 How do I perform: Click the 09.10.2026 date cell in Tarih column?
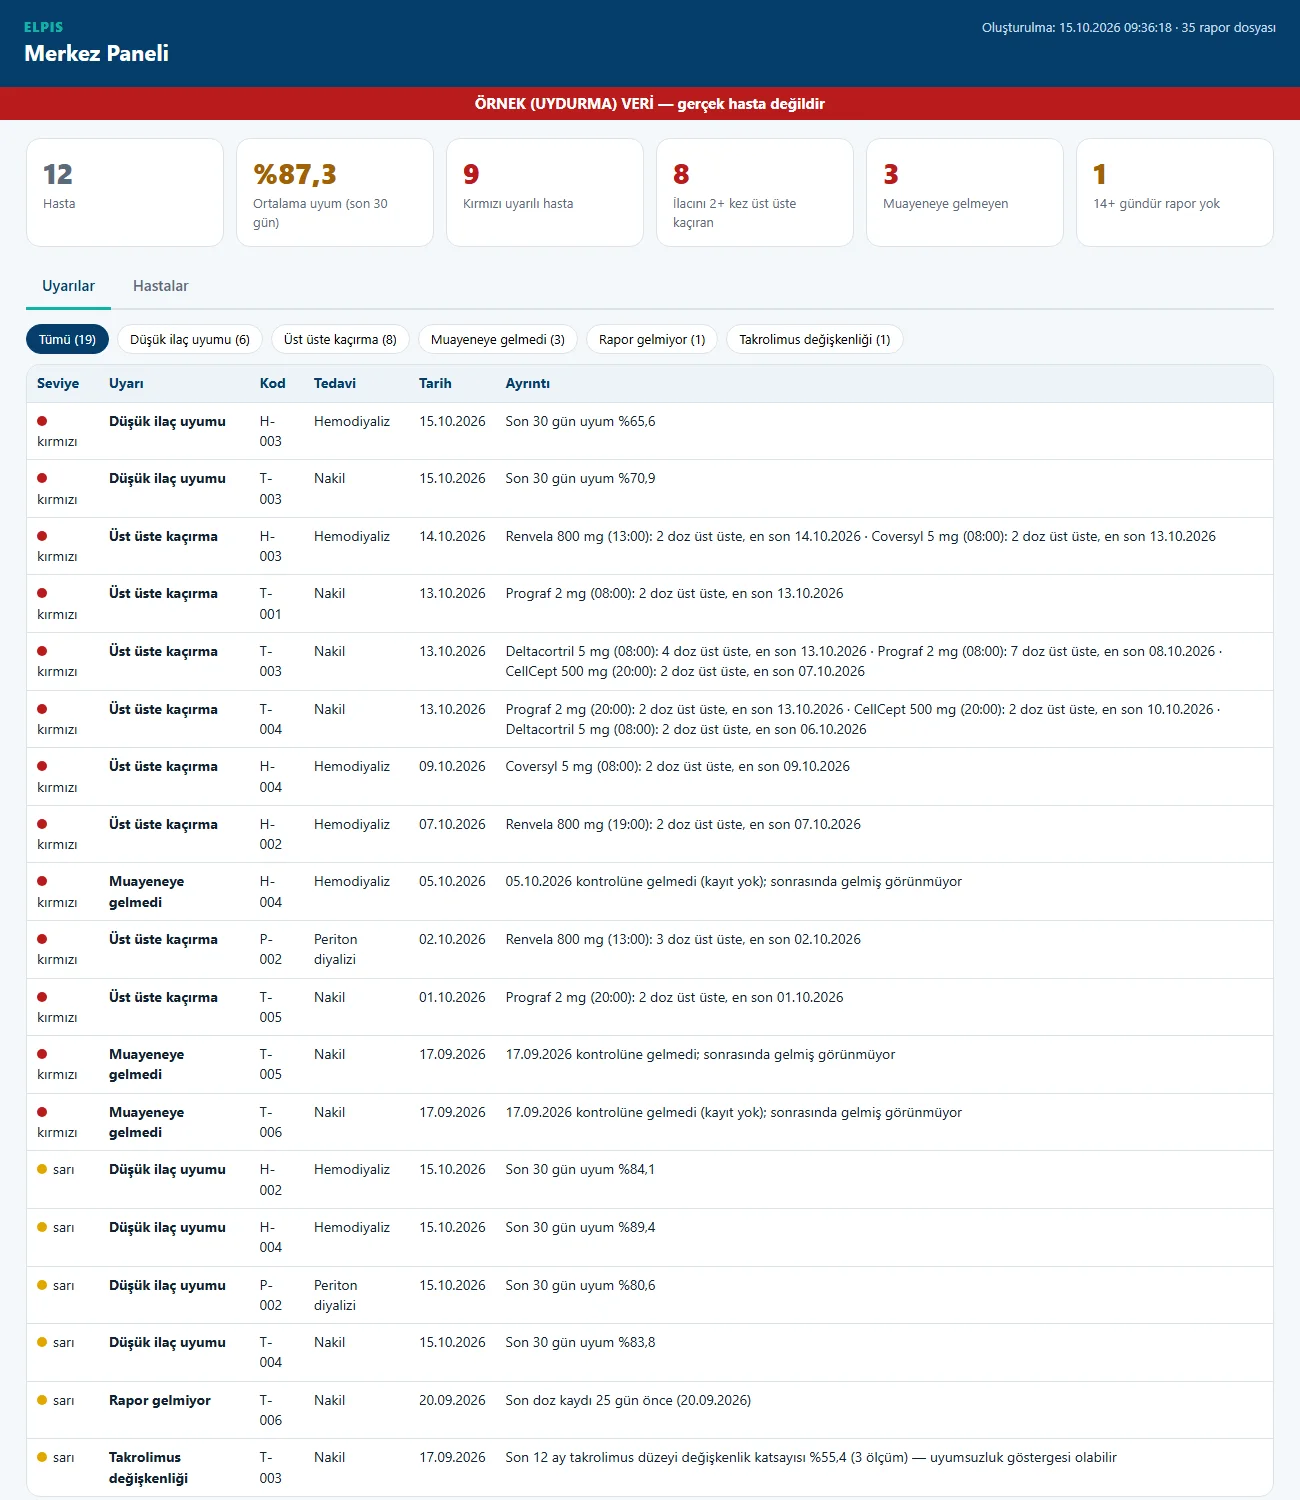(x=452, y=767)
